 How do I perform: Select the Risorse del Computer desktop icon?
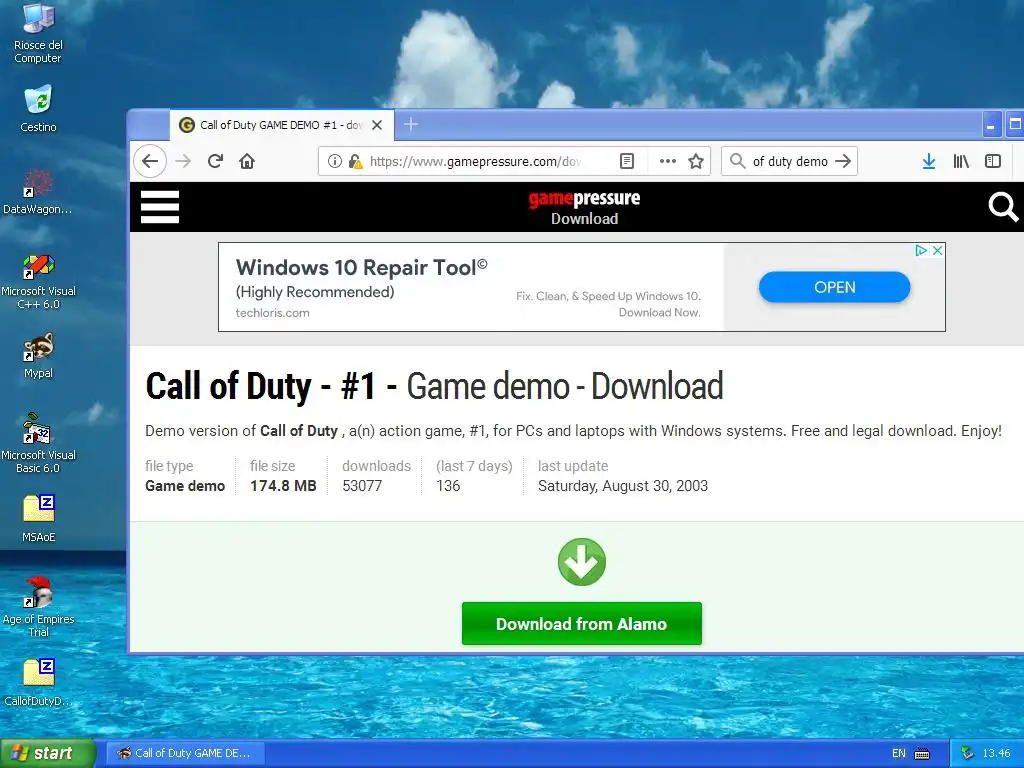(38, 33)
